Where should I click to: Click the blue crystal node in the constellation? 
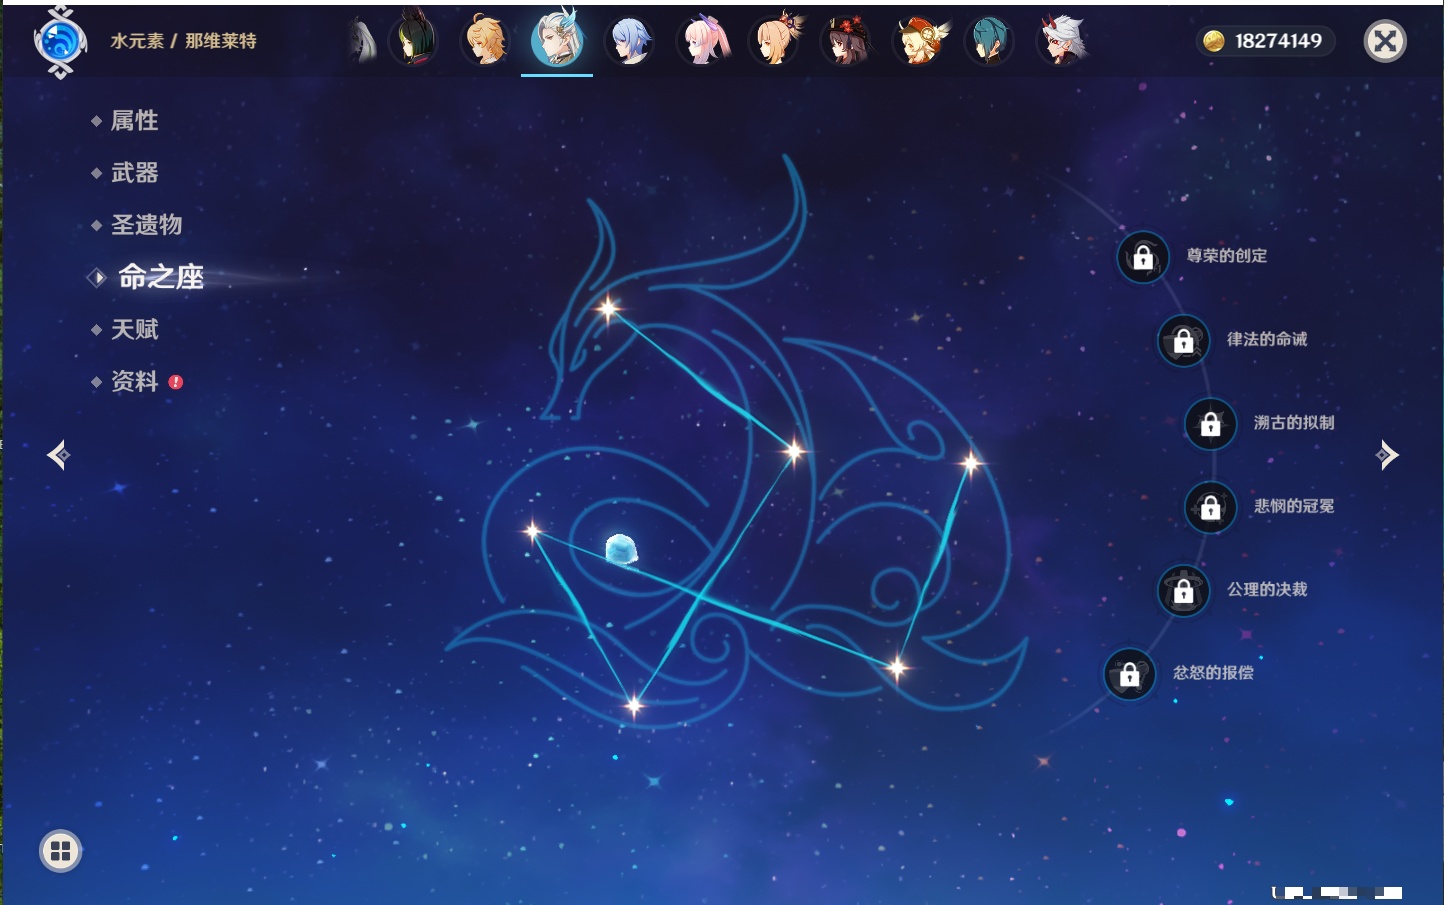[x=621, y=549]
